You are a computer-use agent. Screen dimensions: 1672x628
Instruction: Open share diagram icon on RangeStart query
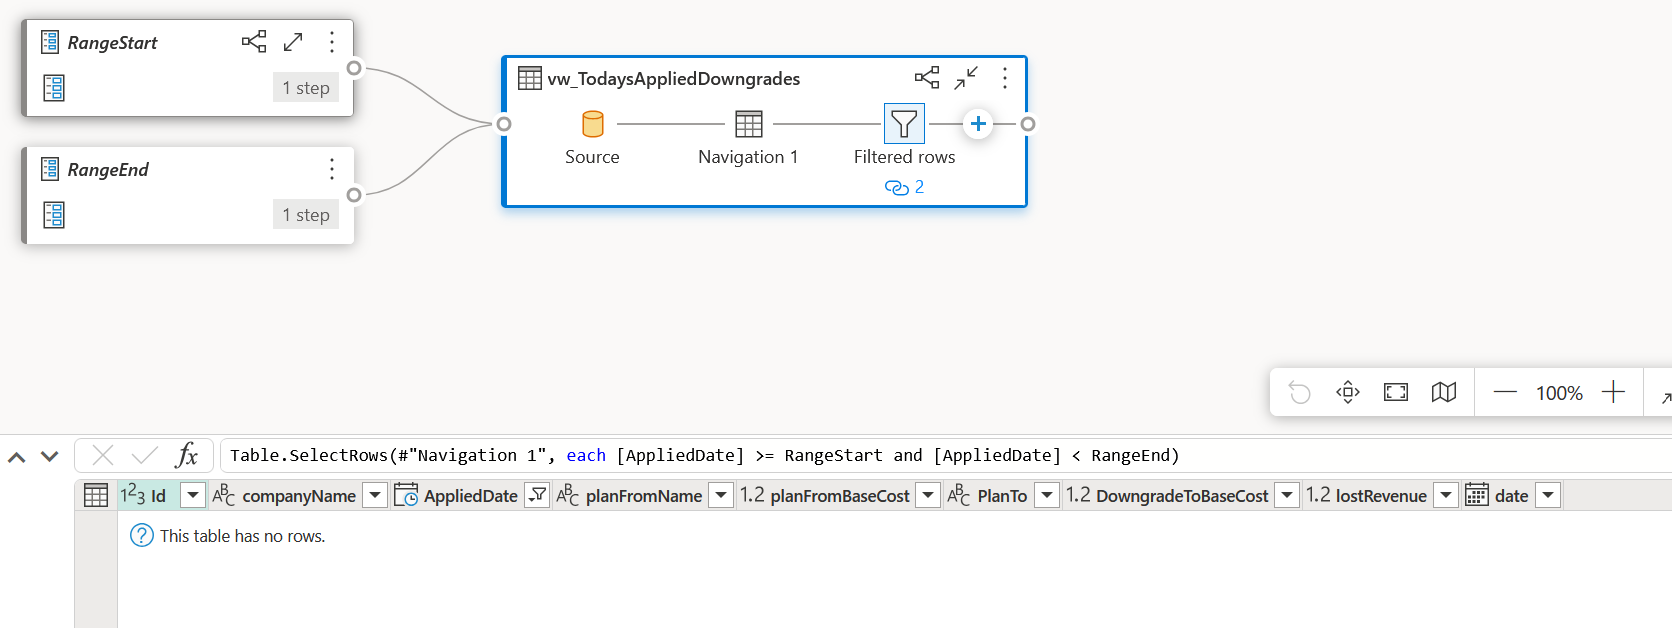tap(254, 42)
